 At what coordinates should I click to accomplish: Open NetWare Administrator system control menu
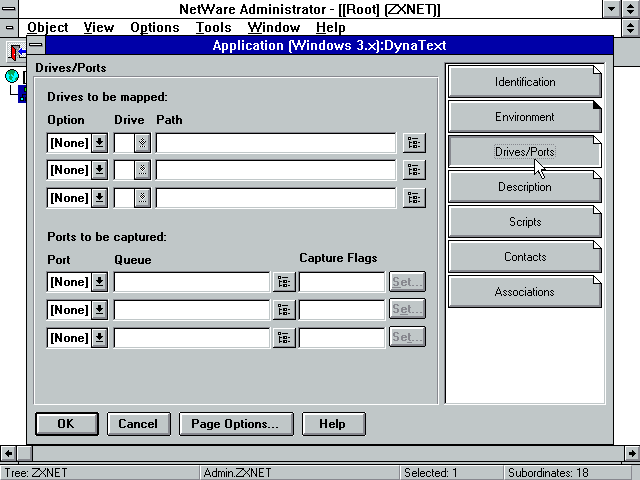tap(9, 9)
